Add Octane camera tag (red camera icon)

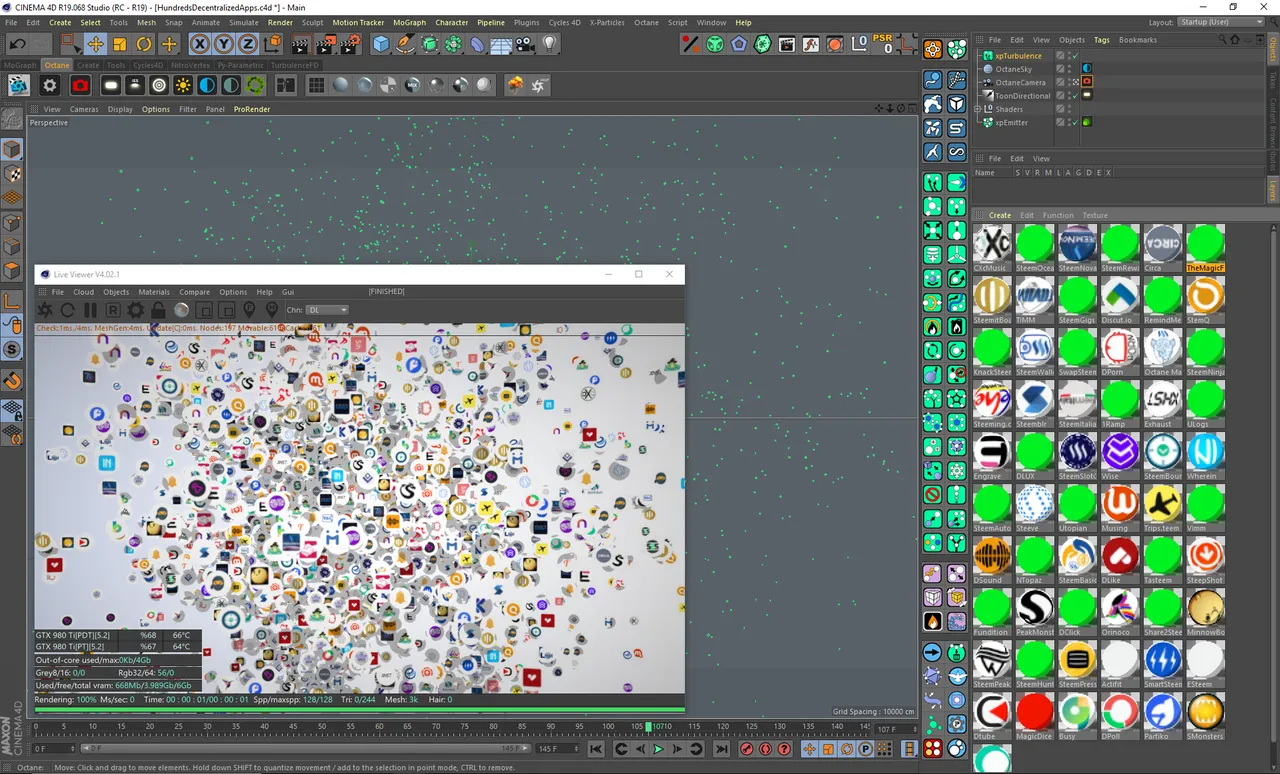tap(80, 86)
